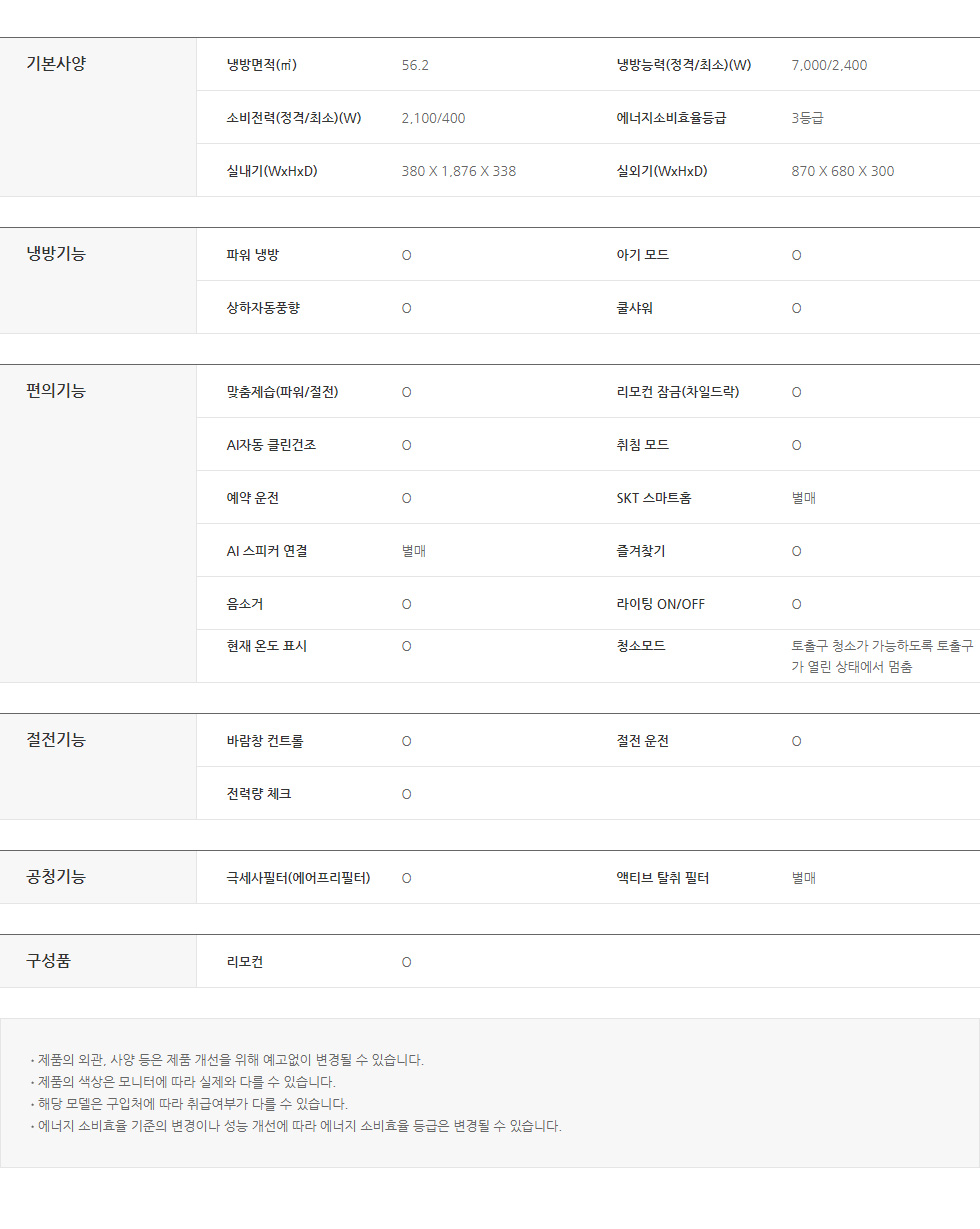Select the 냉방면적(㎡) label
This screenshot has width=980, height=1229.
261,65
